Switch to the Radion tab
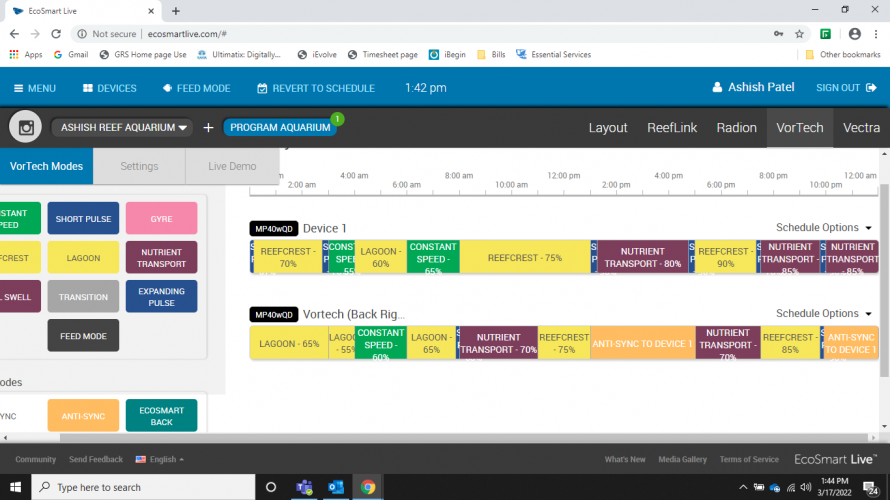 (736, 128)
